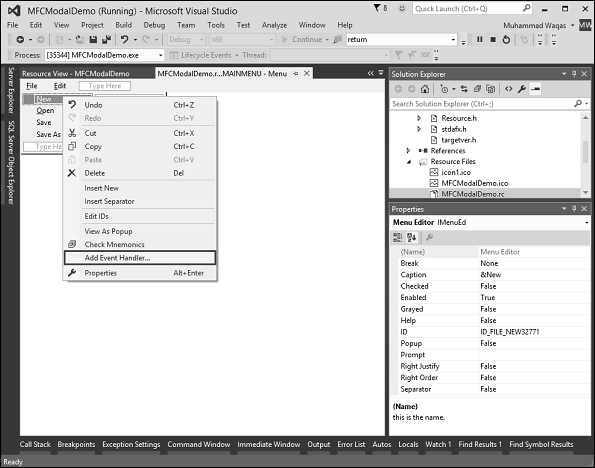595x468 pixels.
Task: Select MFCModalDemo.ico in Solution Explorer
Action: point(474,183)
